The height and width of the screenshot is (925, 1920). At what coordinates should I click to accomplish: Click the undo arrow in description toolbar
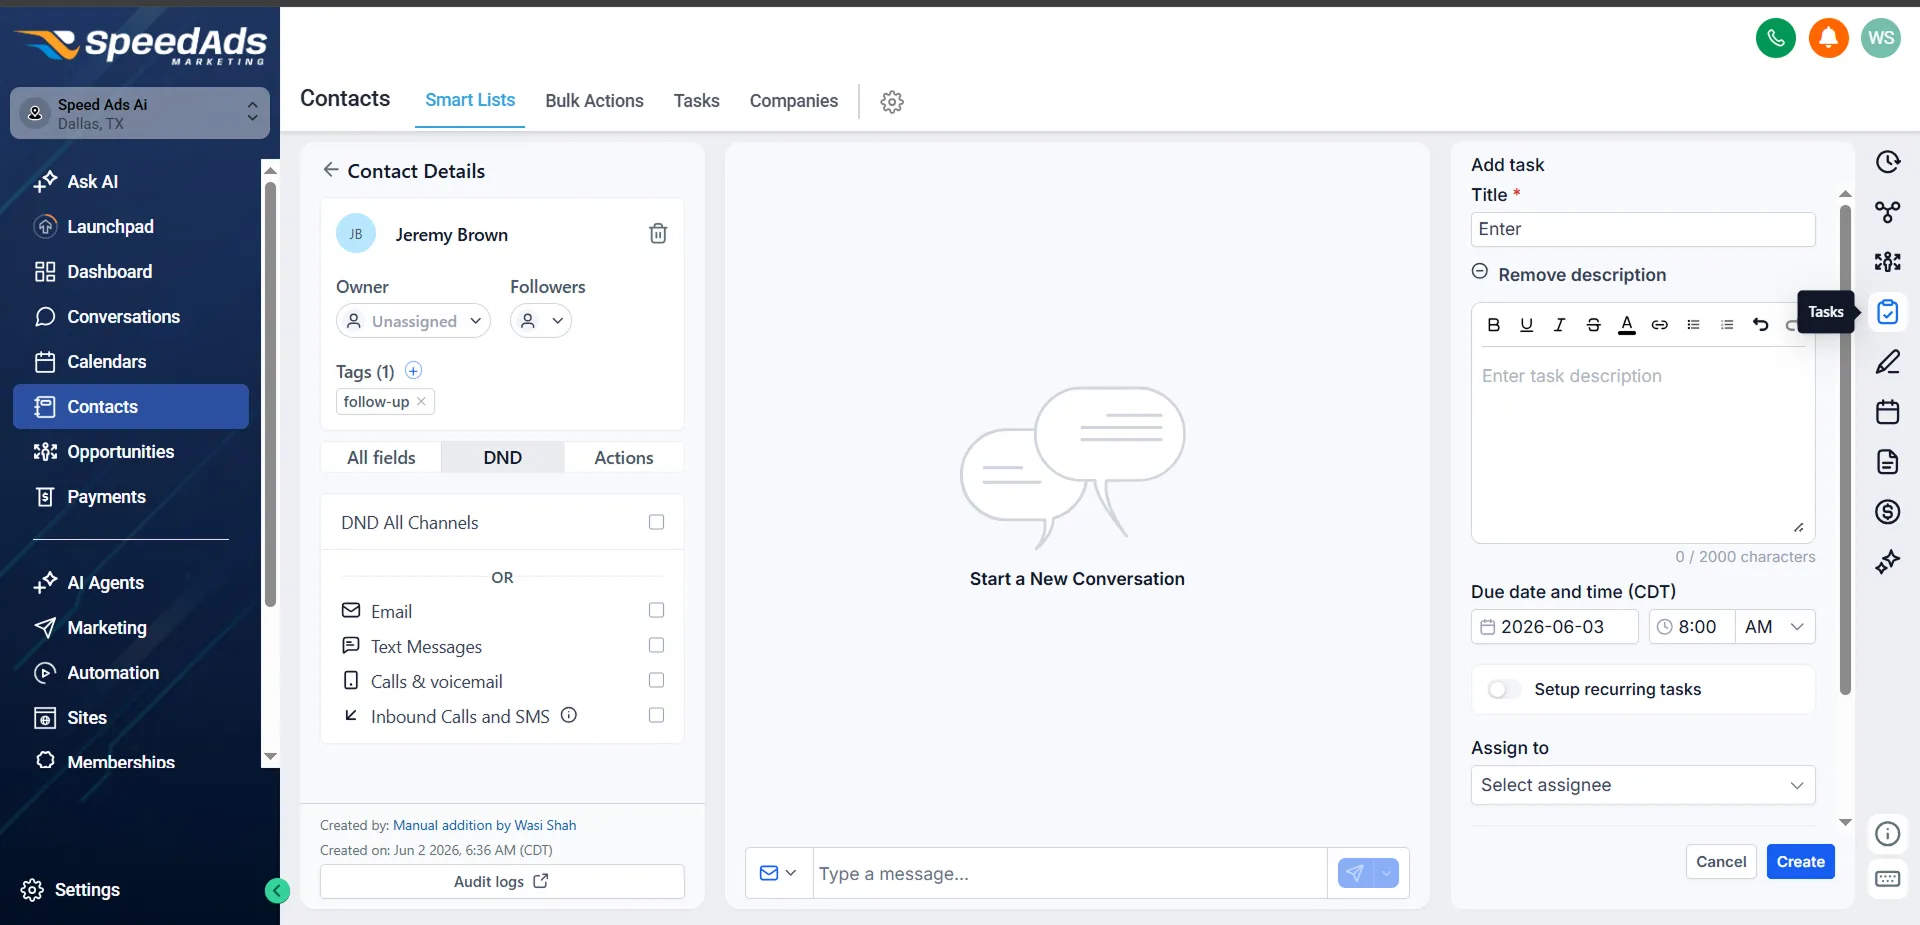click(1761, 324)
